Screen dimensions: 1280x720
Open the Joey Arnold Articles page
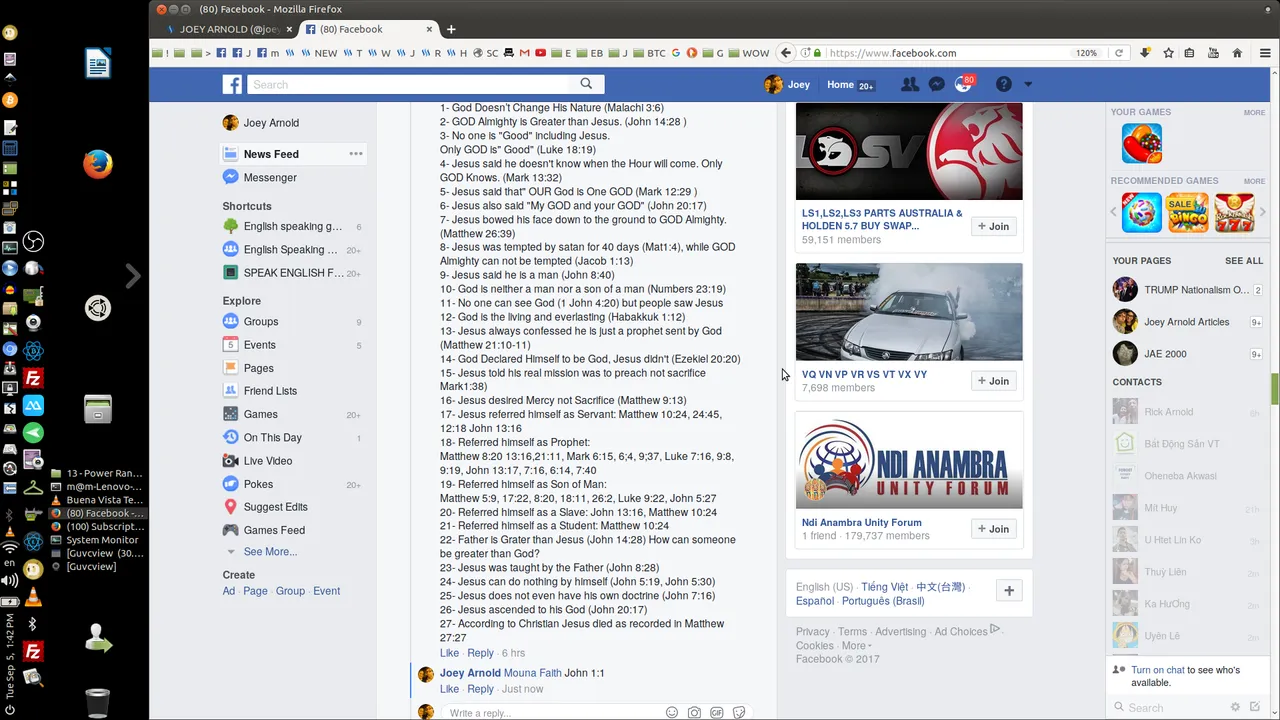tap(1186, 322)
